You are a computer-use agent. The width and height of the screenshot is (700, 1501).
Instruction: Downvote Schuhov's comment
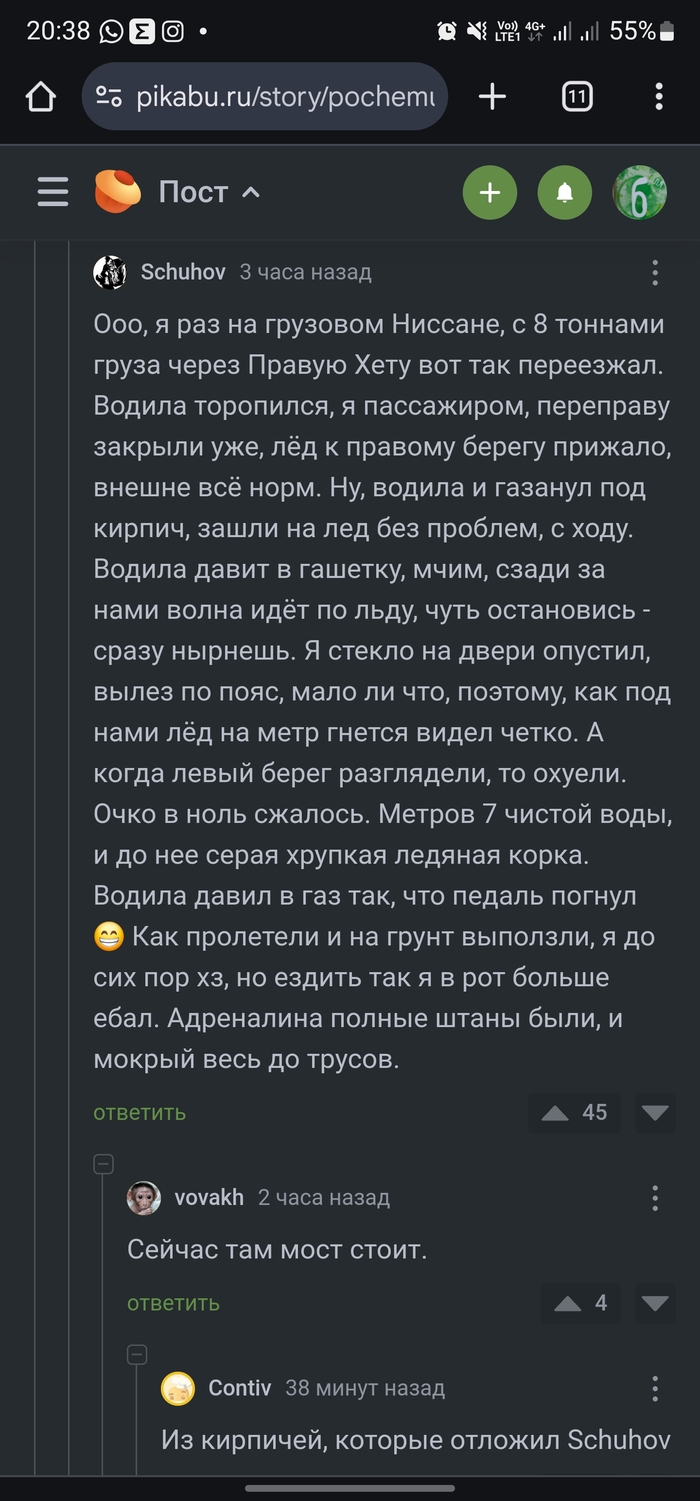click(655, 1112)
